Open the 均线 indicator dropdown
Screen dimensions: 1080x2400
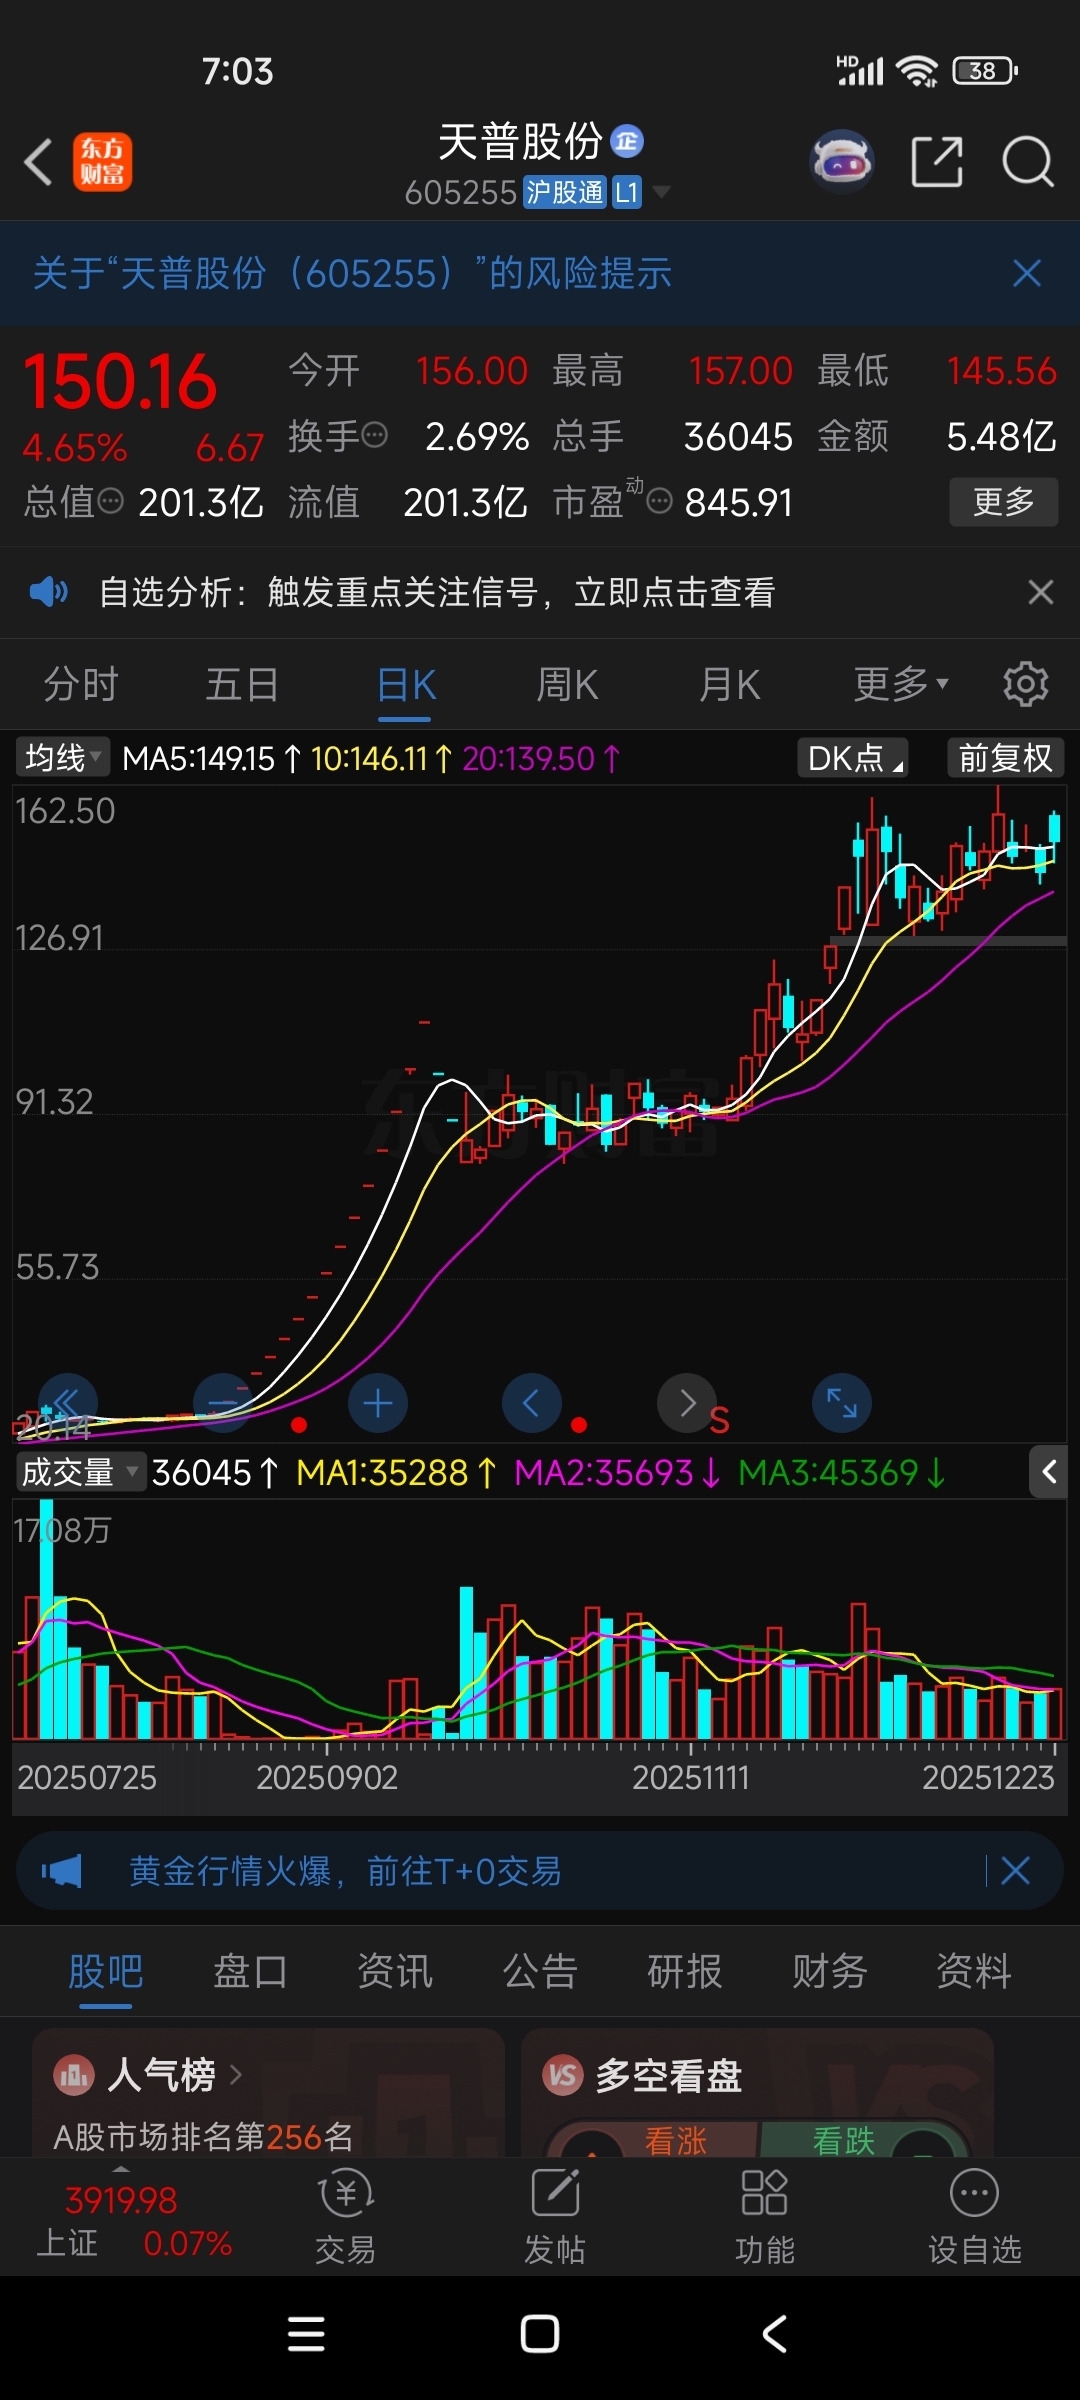click(63, 758)
